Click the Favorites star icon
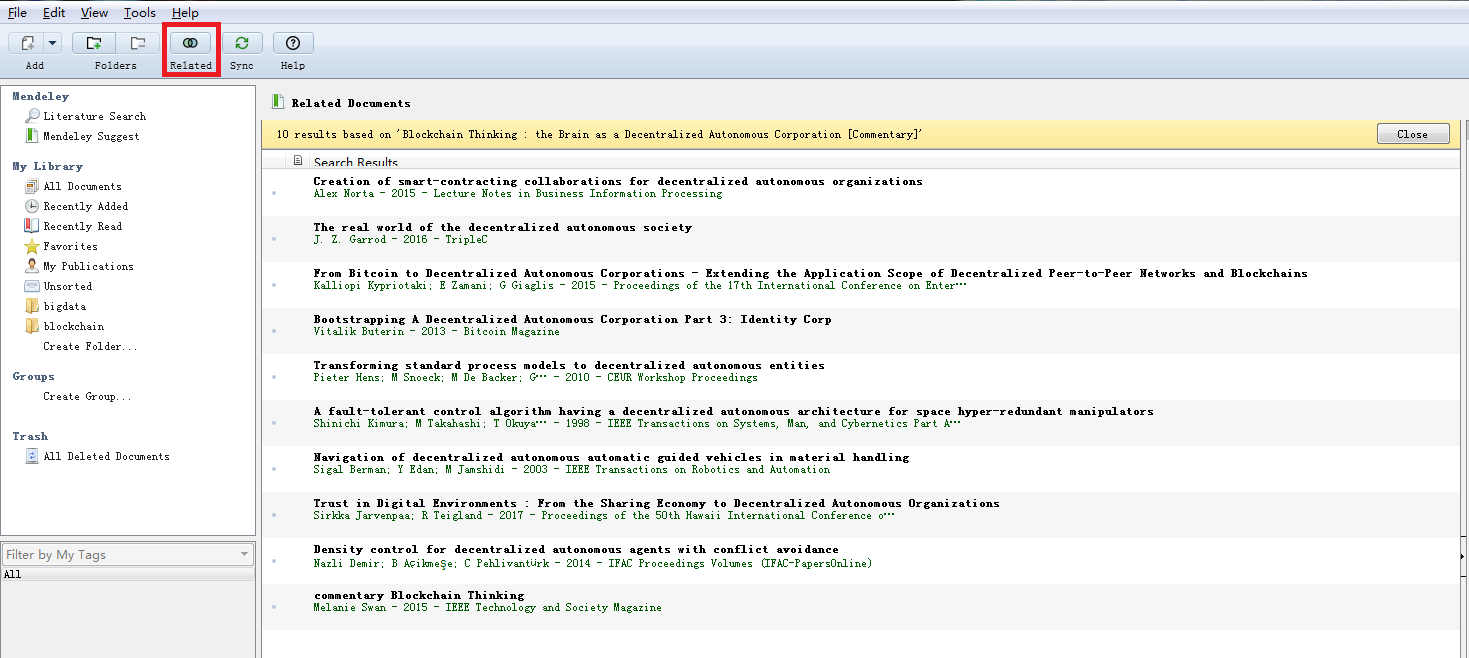 click(x=32, y=246)
